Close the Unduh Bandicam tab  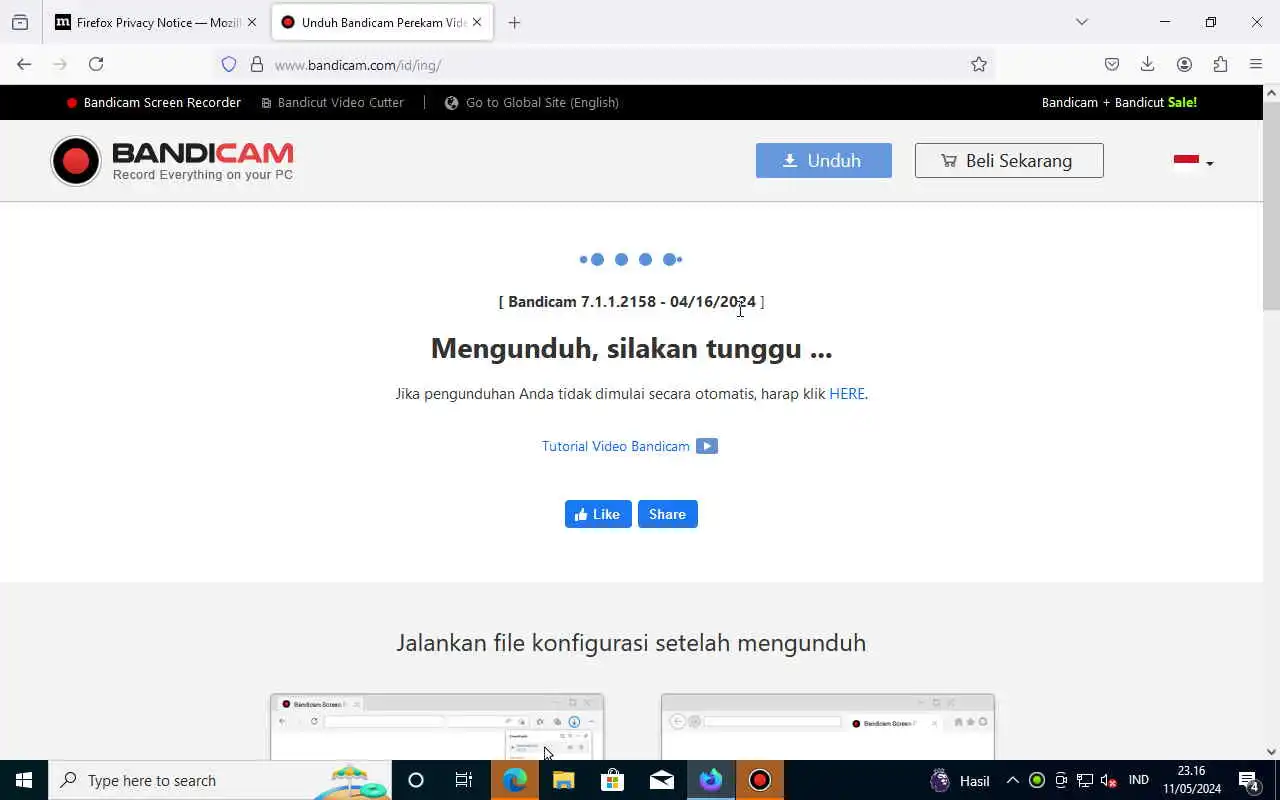click(x=477, y=22)
